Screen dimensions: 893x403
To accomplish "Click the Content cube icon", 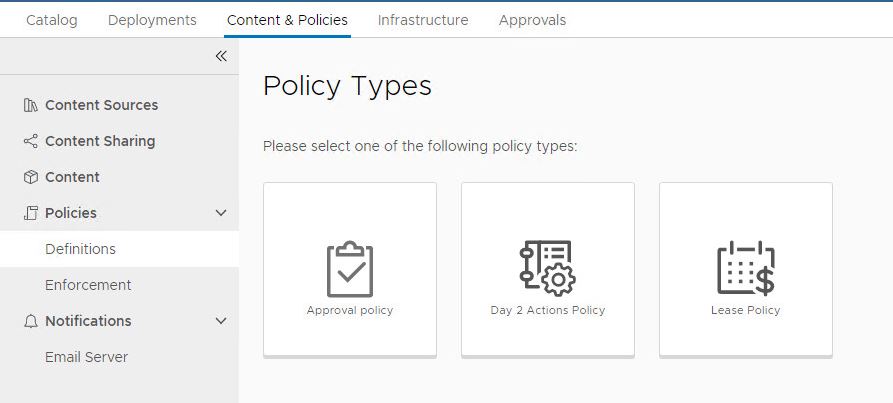I will [x=30, y=177].
